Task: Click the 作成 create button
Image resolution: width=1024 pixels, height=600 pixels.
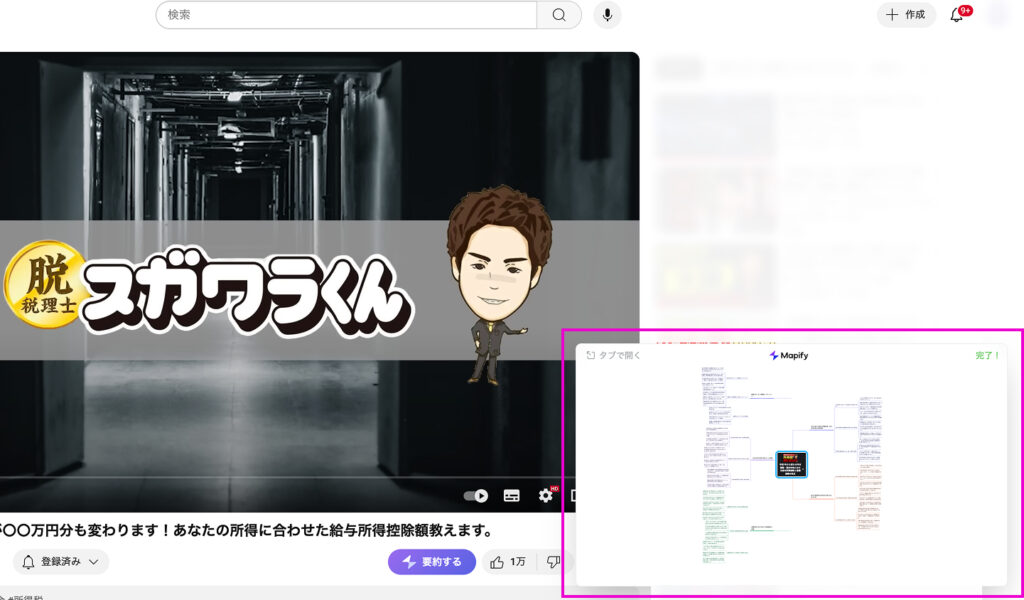Action: [905, 15]
